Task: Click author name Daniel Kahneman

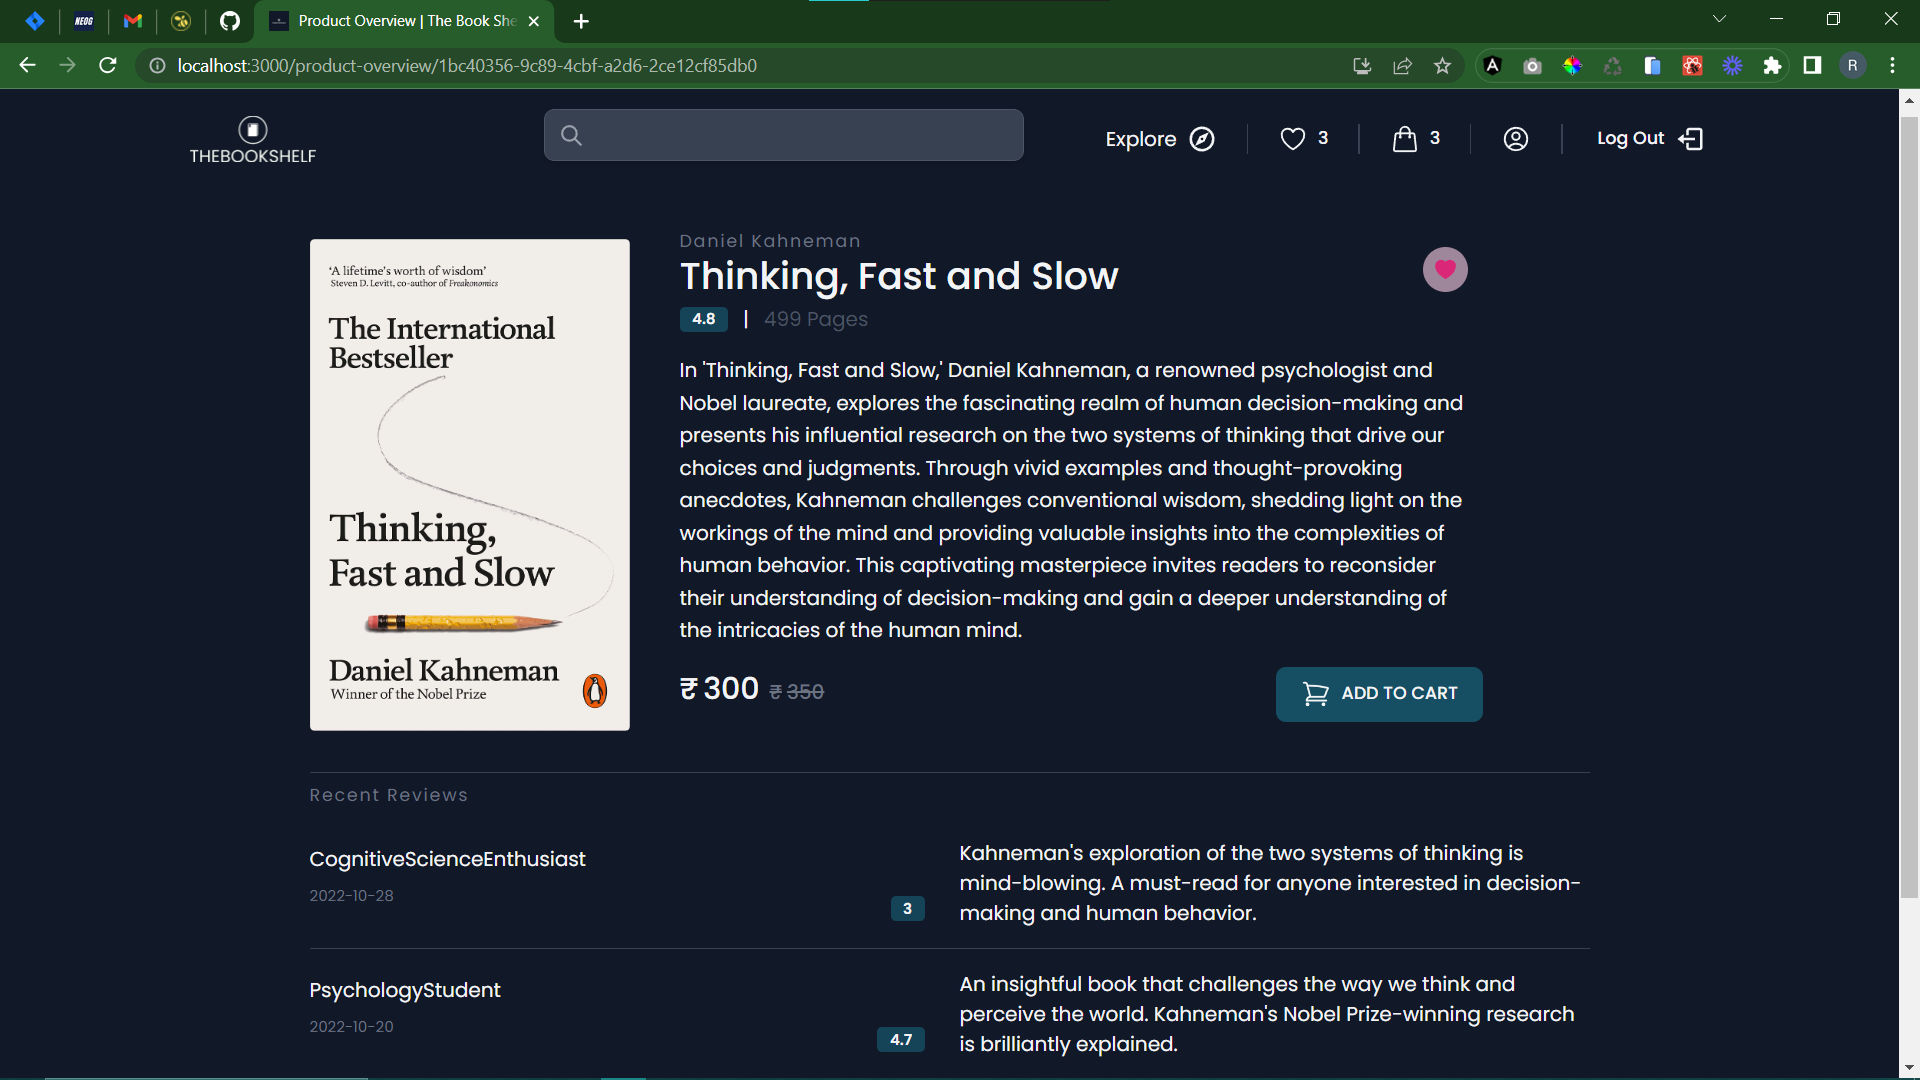Action: point(770,241)
